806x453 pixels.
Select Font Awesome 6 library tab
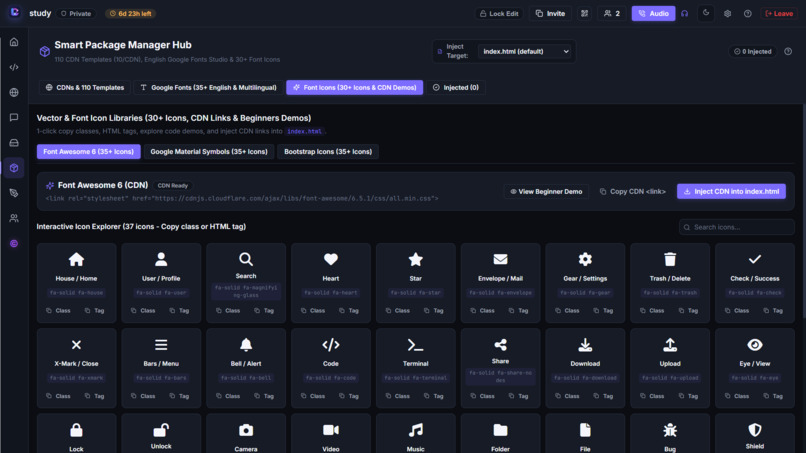point(88,152)
